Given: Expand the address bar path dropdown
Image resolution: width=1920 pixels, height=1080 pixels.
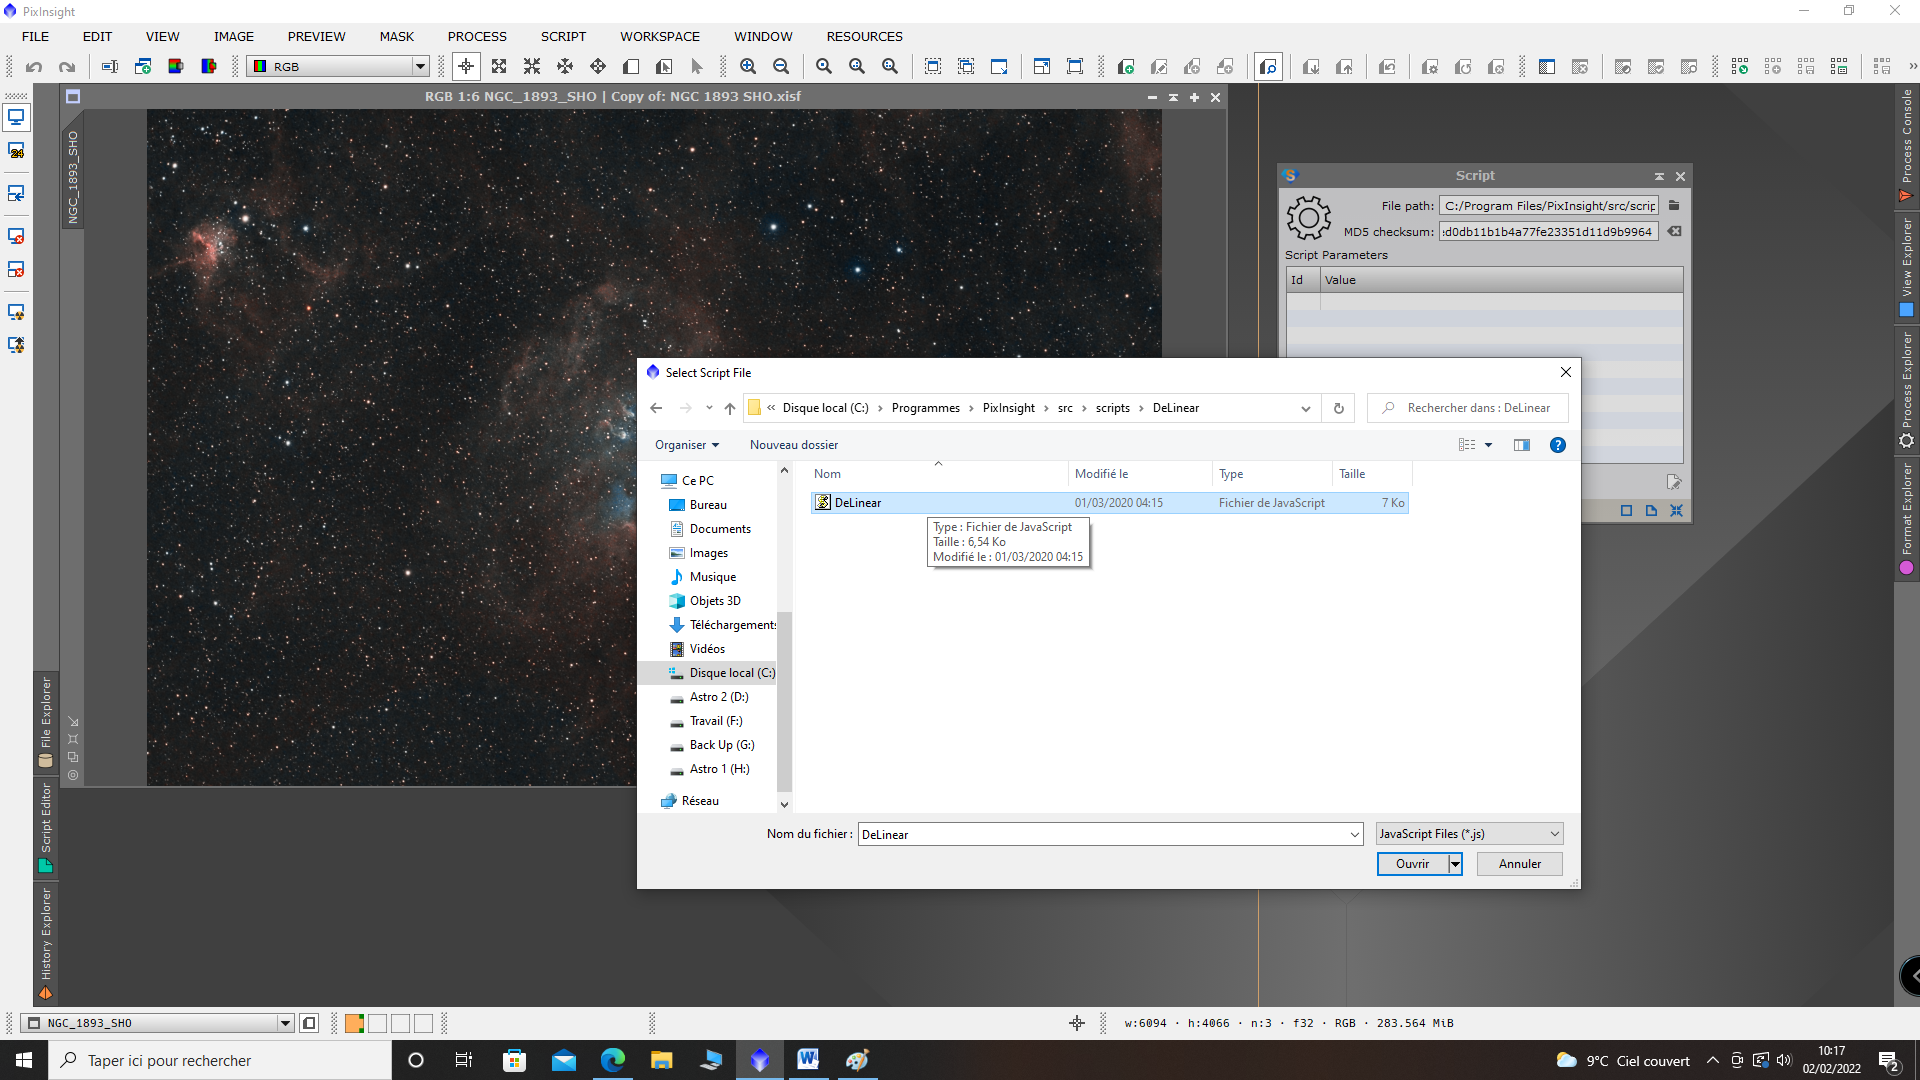Looking at the screenshot, I should click(x=1305, y=408).
